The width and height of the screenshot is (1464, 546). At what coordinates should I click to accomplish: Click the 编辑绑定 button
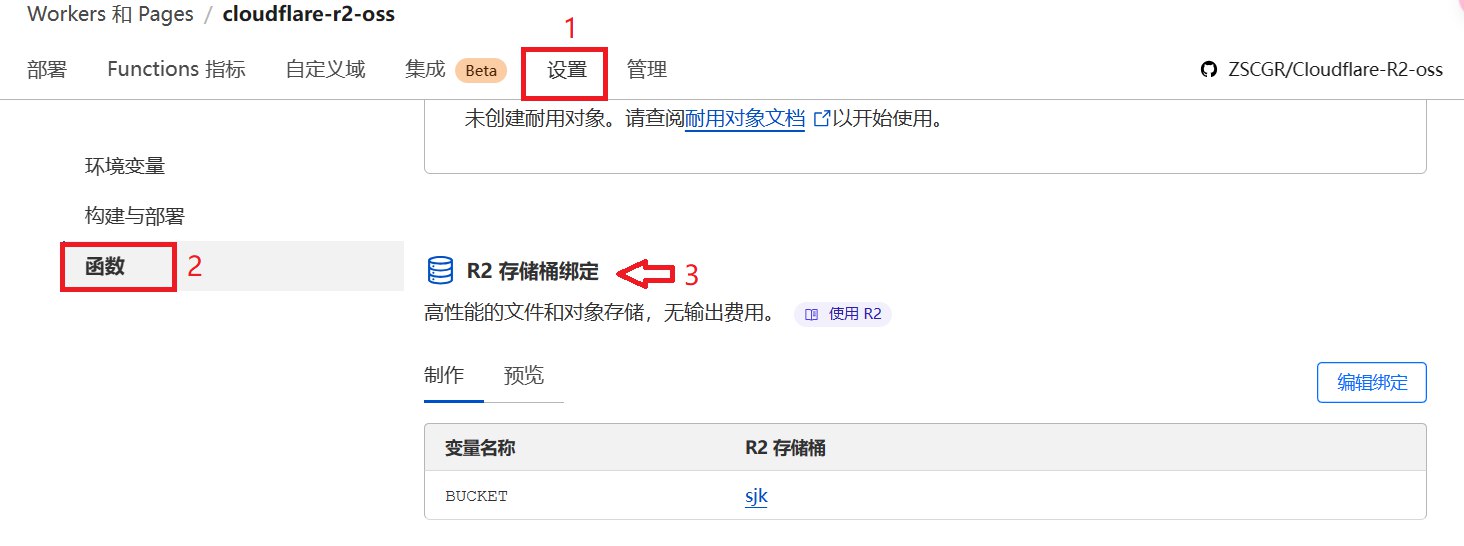pyautogui.click(x=1372, y=383)
